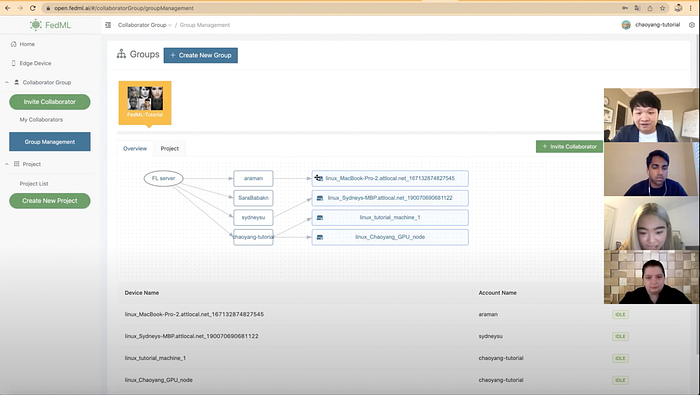700x395 pixels.
Task: Click the linux_Chaoyang_GPU_node device icon
Action: (x=320, y=237)
